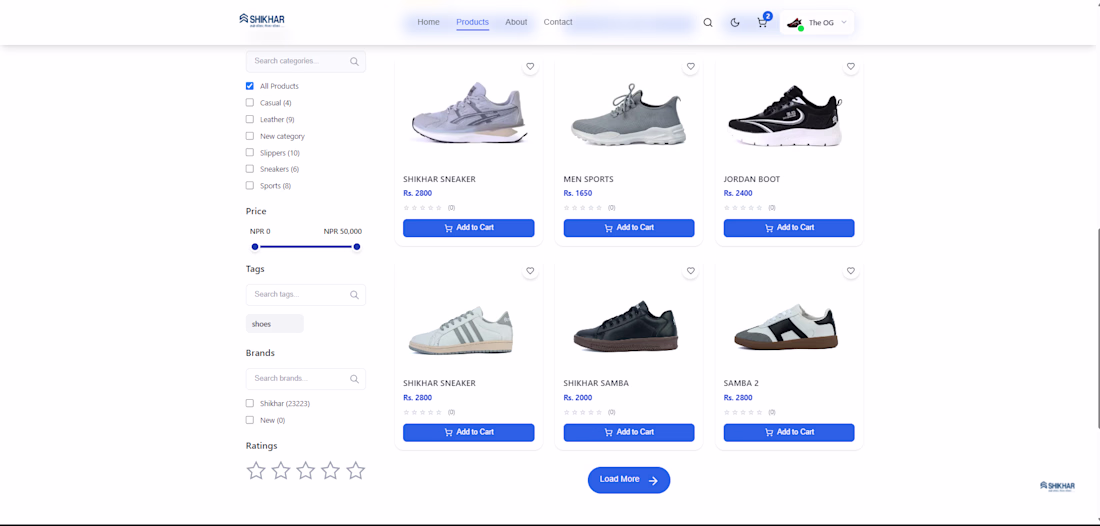
Task: Open the Samba 2 shoe image
Action: 787,326
